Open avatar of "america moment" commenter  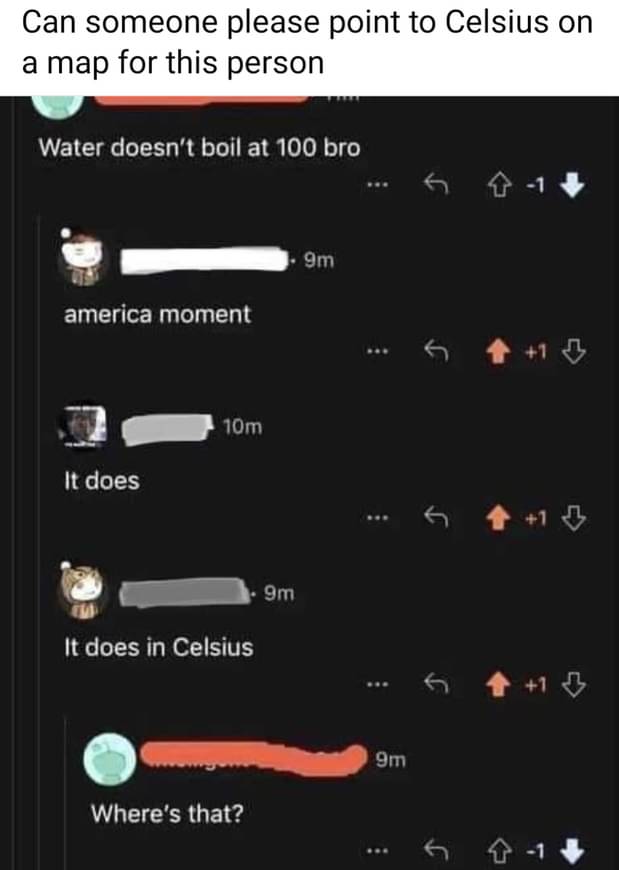tap(82, 257)
